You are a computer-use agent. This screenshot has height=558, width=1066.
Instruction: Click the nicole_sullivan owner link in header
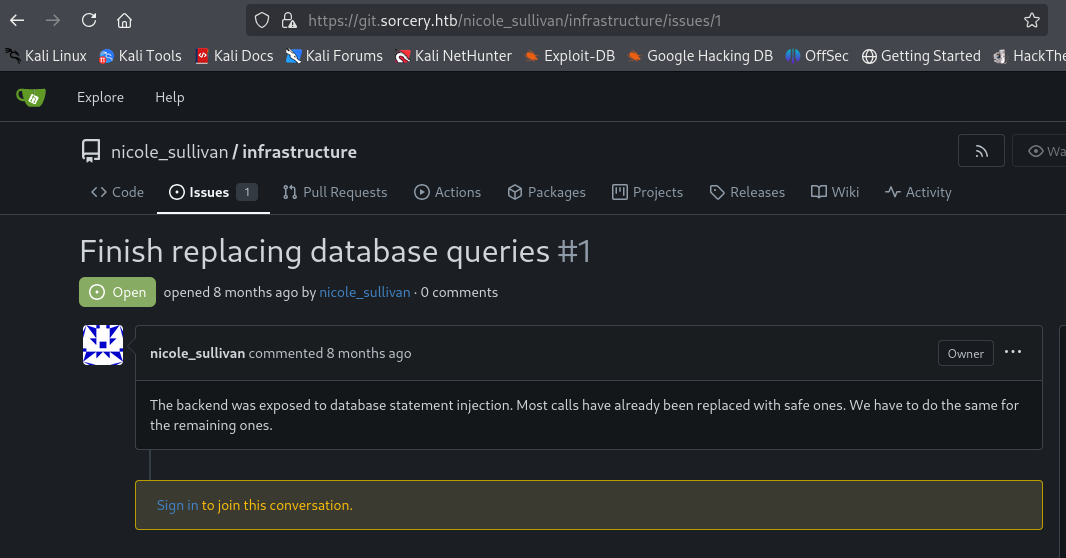tap(169, 152)
